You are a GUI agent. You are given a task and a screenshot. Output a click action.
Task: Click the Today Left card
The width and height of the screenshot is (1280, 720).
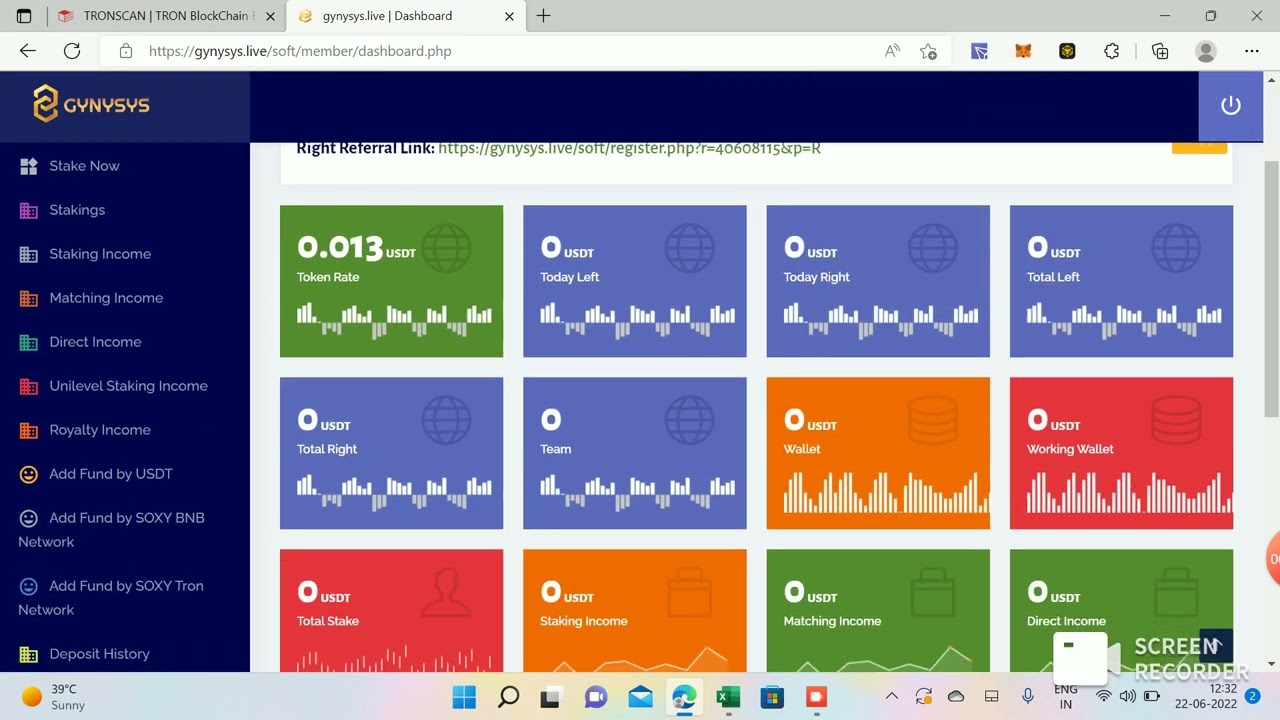(x=634, y=281)
